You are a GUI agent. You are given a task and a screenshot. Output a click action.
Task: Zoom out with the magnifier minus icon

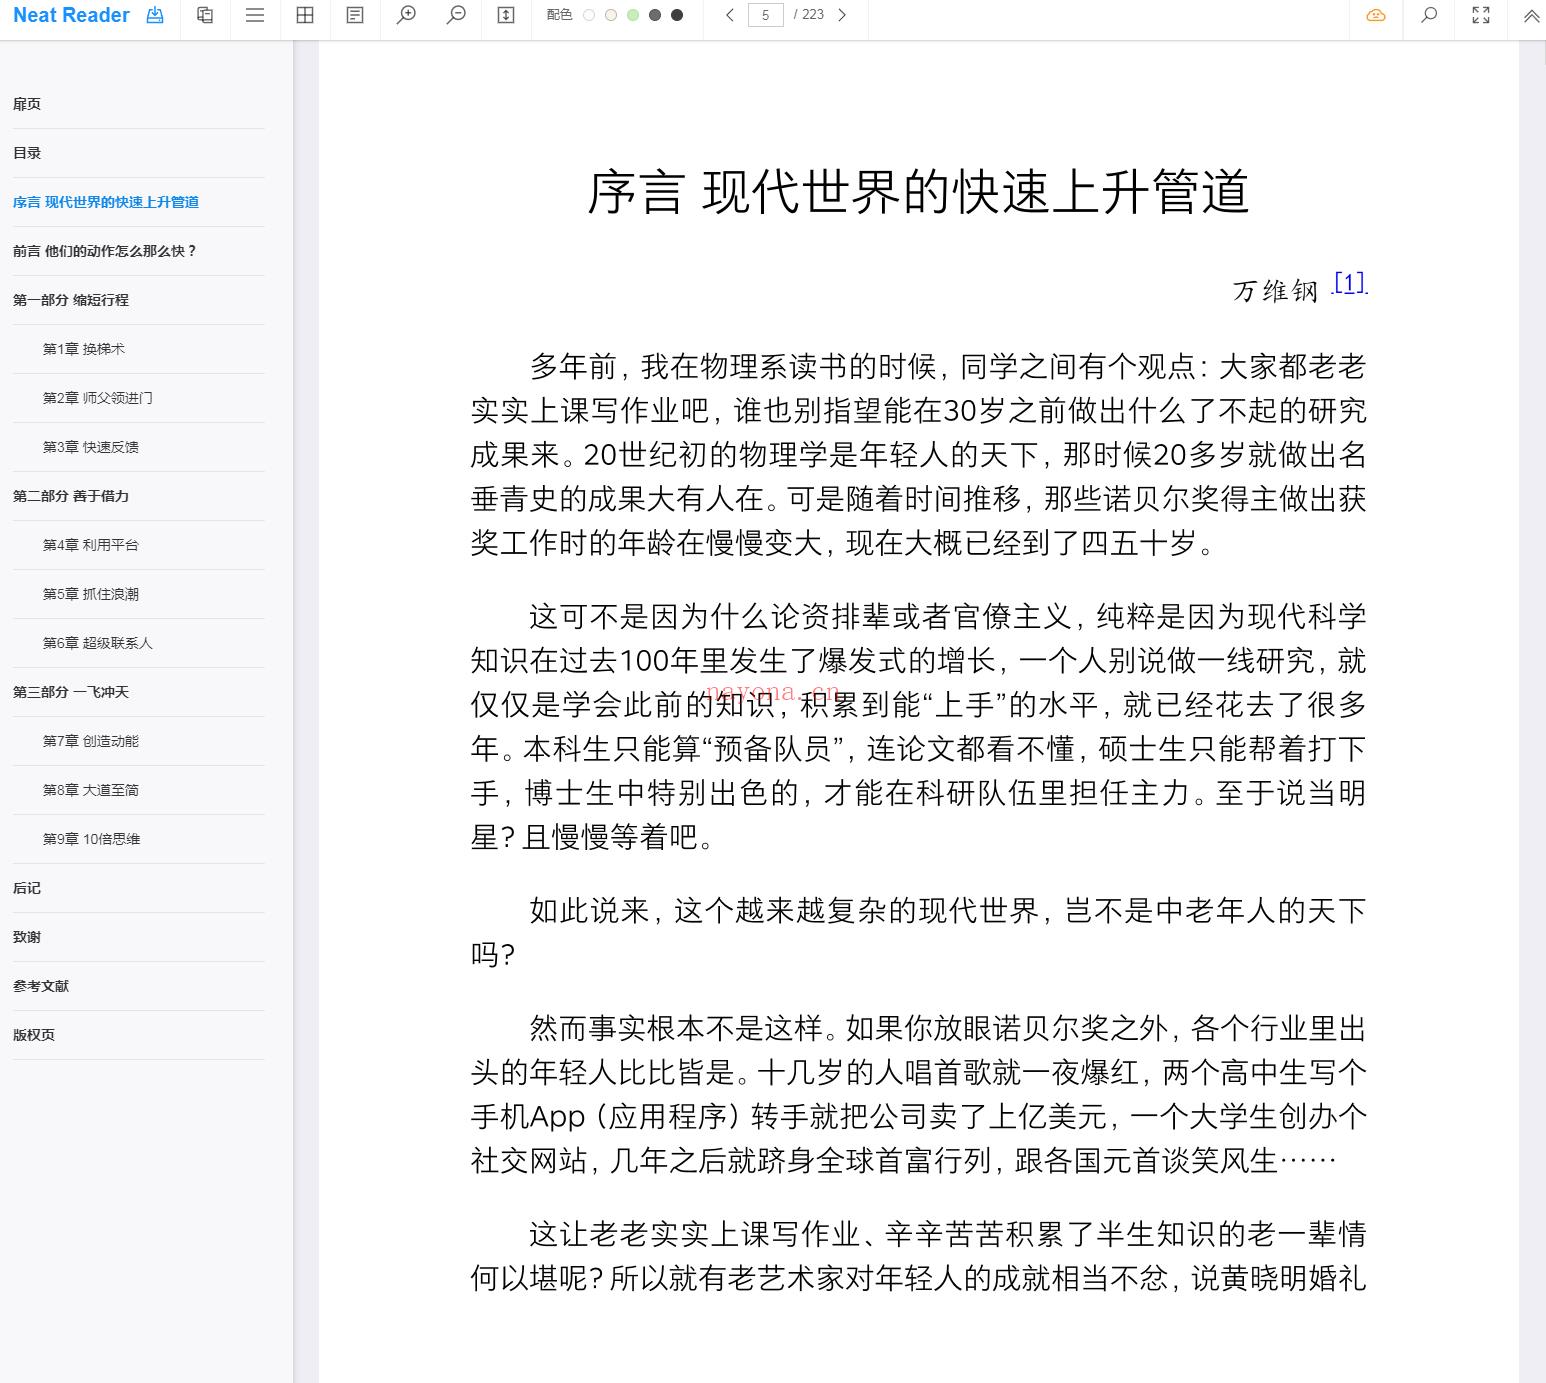tap(456, 15)
